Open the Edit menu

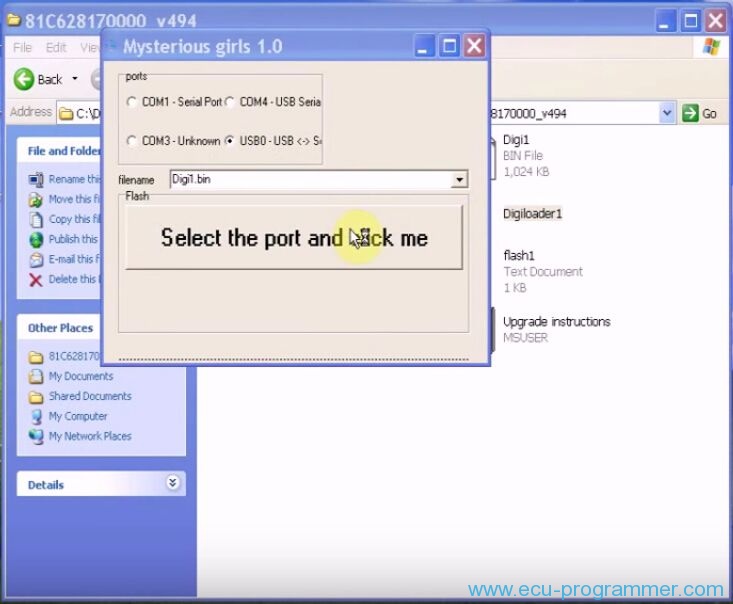pyautogui.click(x=56, y=48)
